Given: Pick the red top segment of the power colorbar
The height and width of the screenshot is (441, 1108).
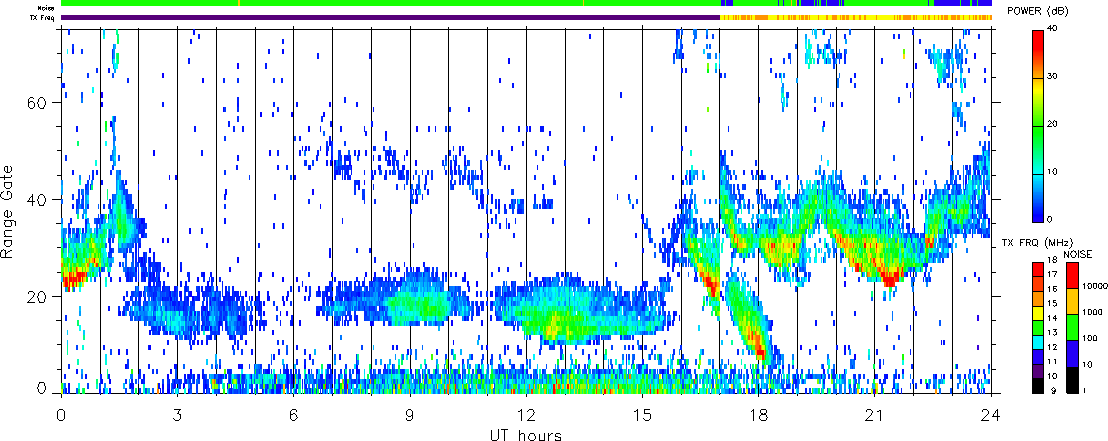Looking at the screenshot, I should [1038, 54].
